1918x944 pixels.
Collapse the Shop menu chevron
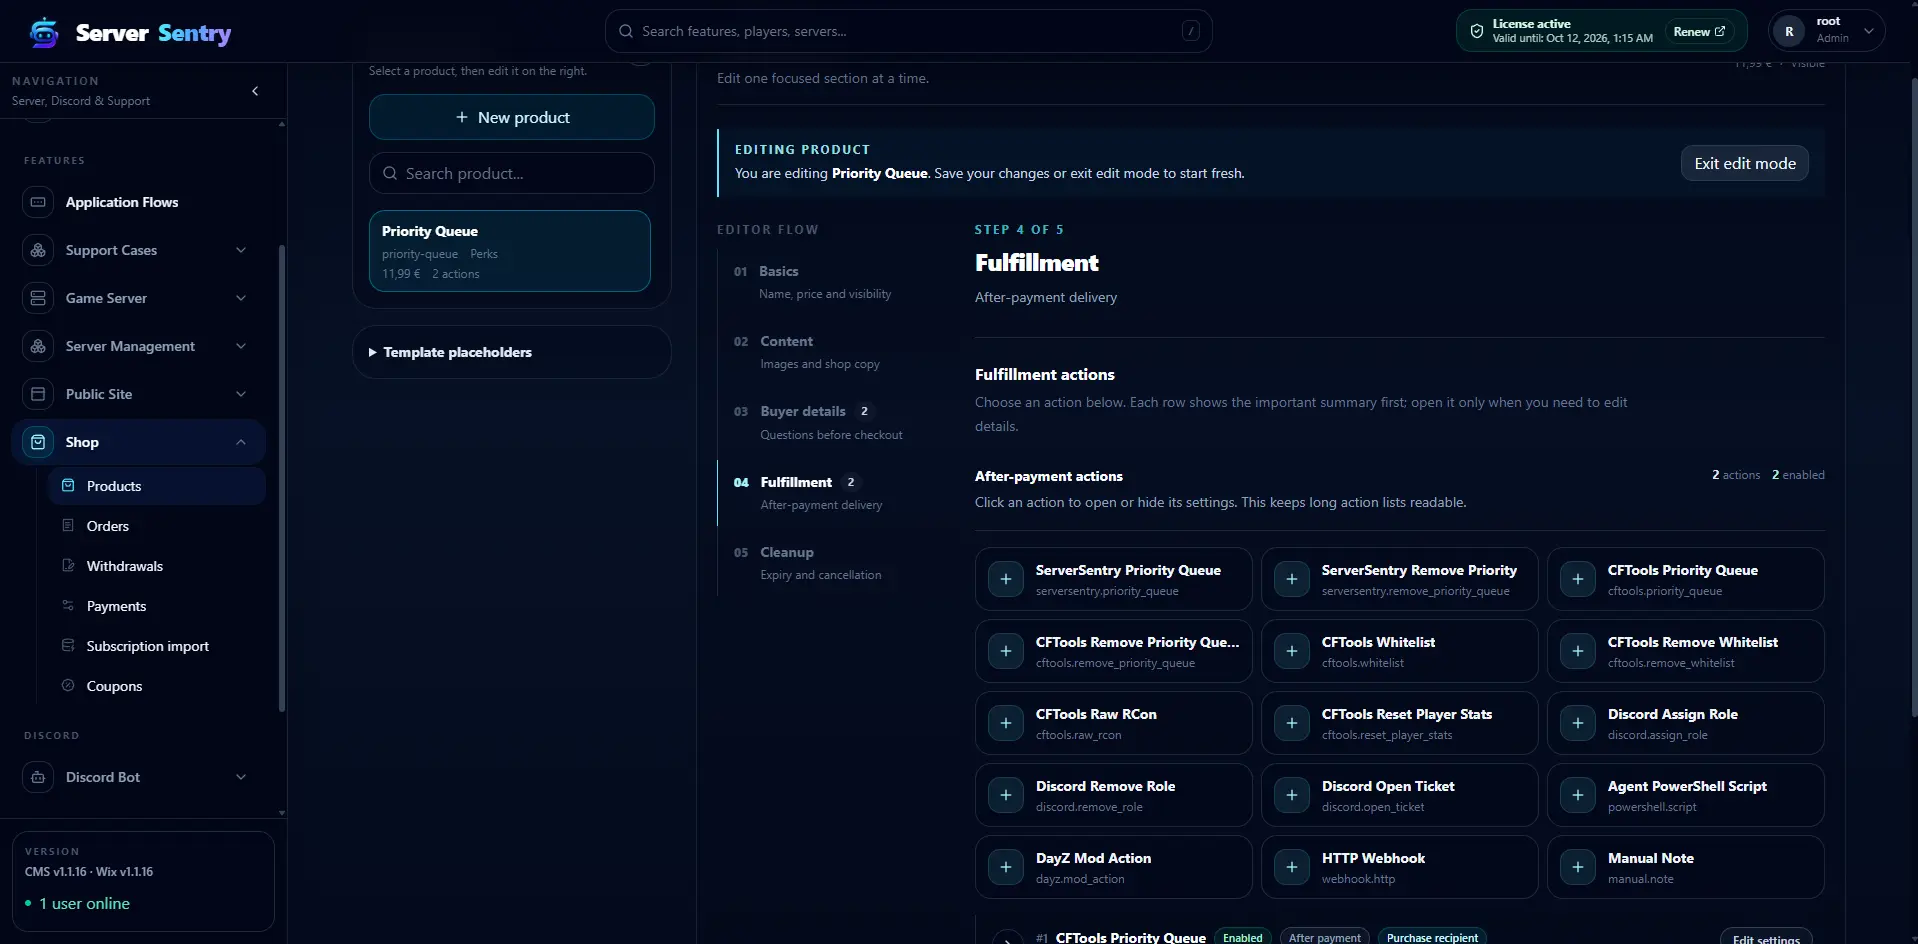pyautogui.click(x=241, y=442)
